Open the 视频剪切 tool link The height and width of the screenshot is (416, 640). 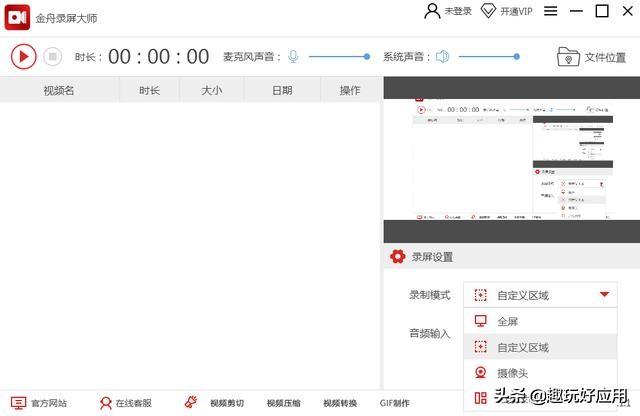point(227,403)
